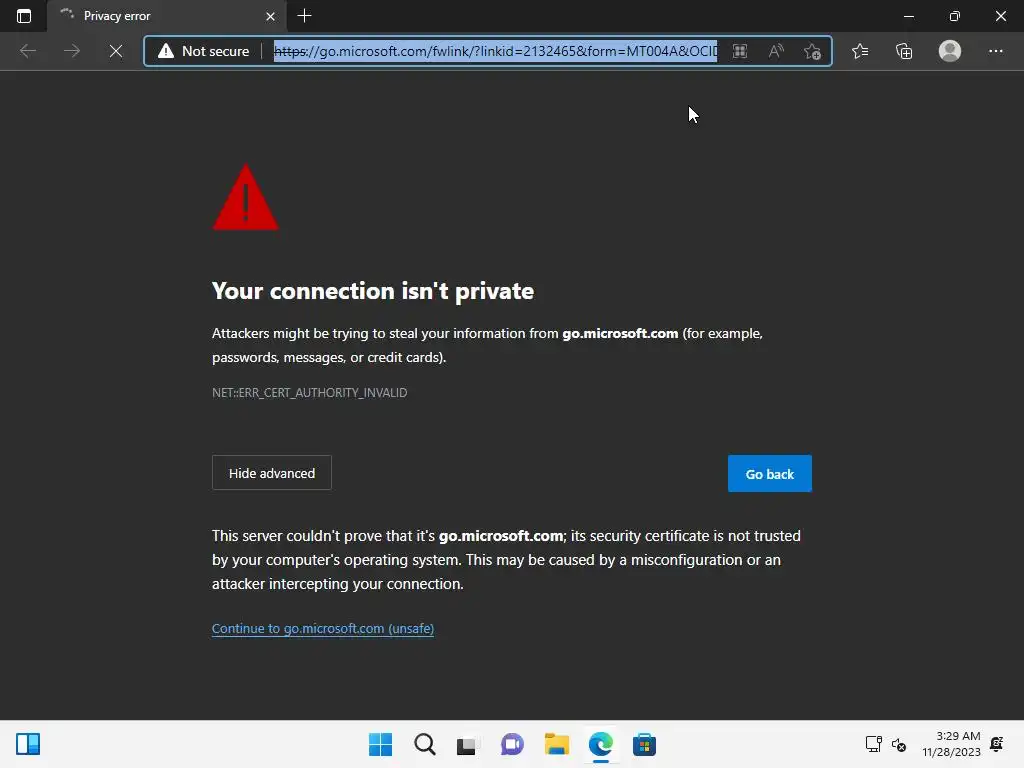This screenshot has height=768, width=1024.
Task: Select the Privacy error tab
Action: click(x=166, y=16)
